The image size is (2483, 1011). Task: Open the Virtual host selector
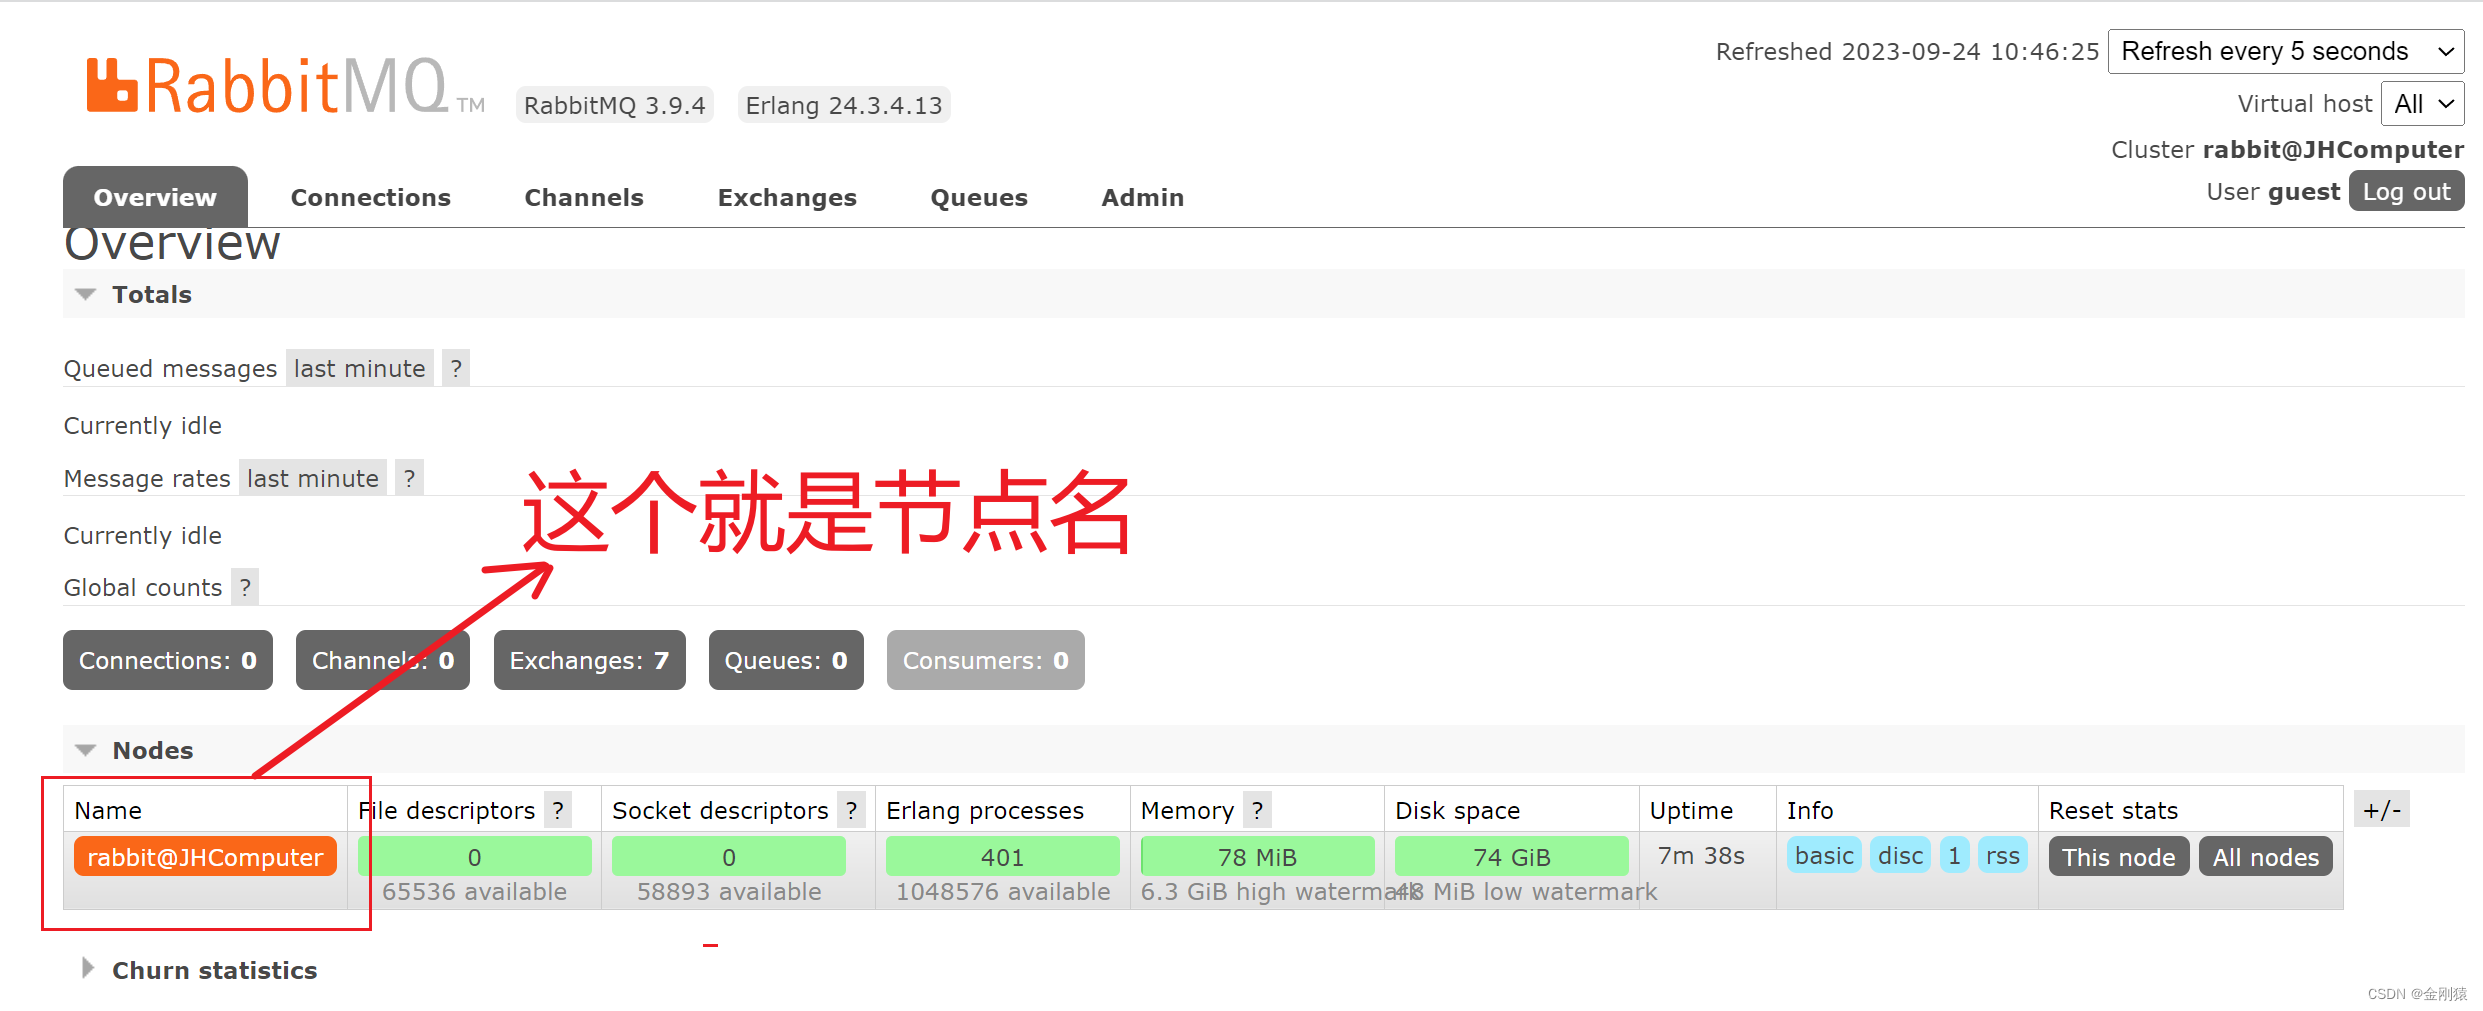(2423, 104)
